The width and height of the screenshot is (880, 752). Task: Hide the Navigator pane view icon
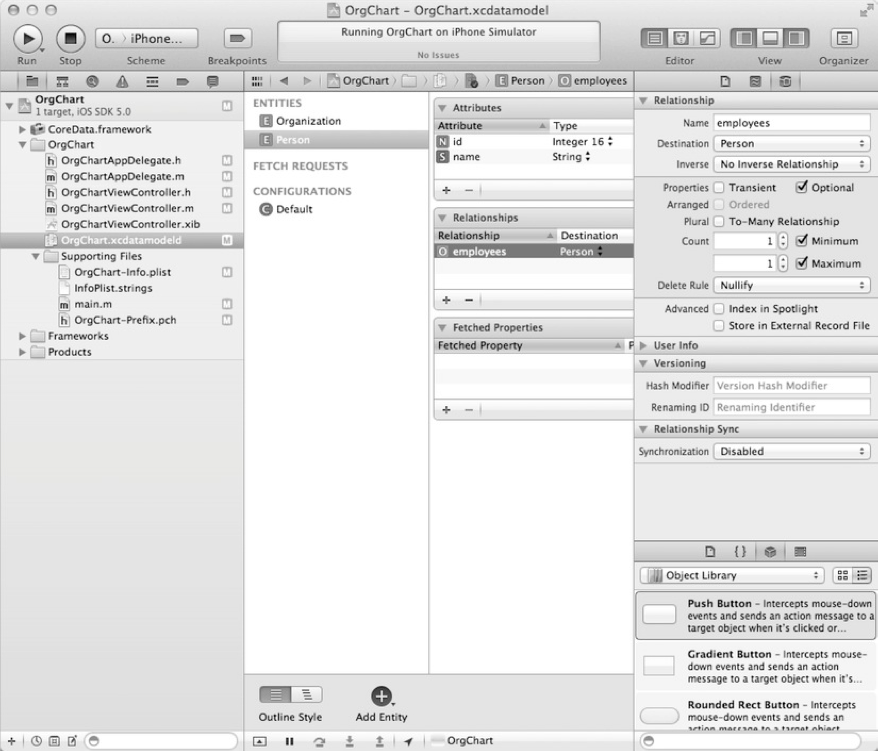pyautogui.click(x=744, y=38)
